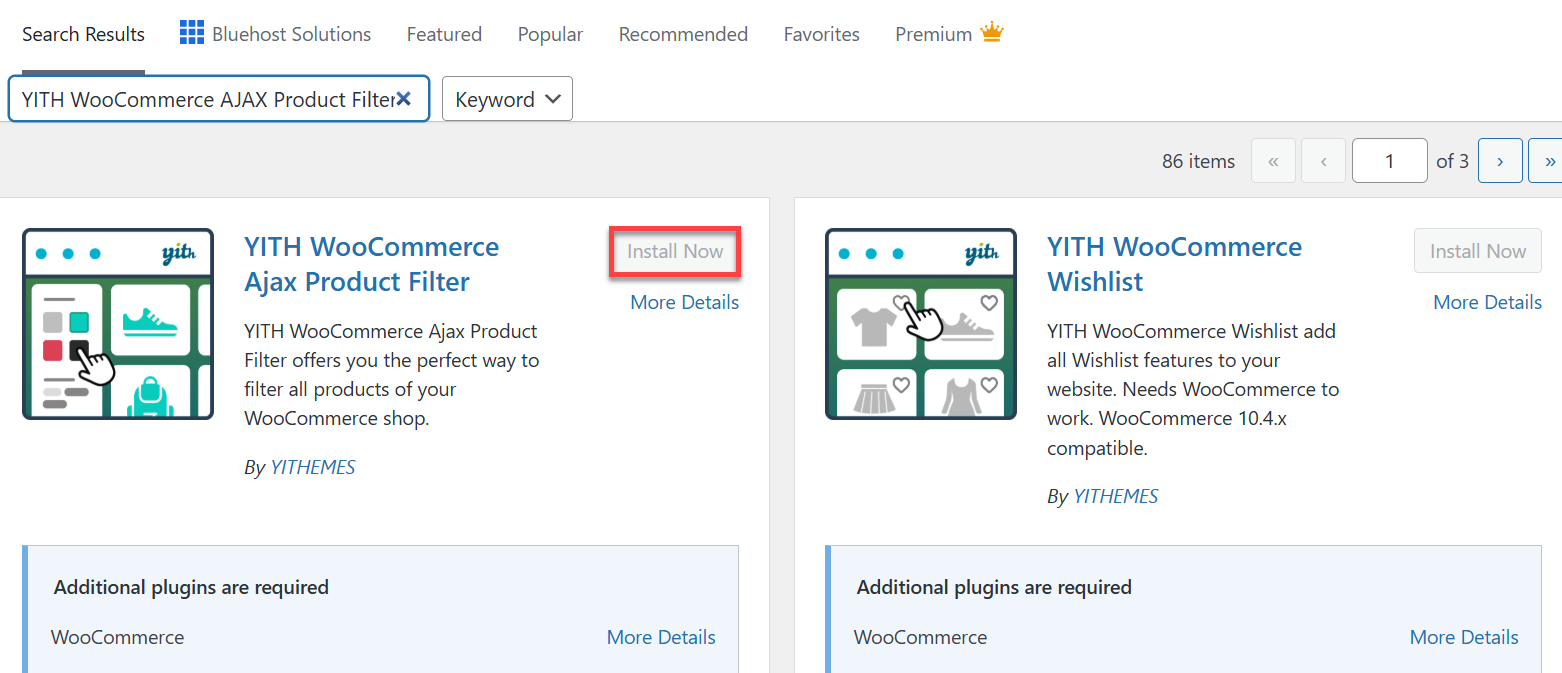The height and width of the screenshot is (673, 1562).
Task: Click the grid icon beside Bluehost Solutions
Action: tap(190, 32)
